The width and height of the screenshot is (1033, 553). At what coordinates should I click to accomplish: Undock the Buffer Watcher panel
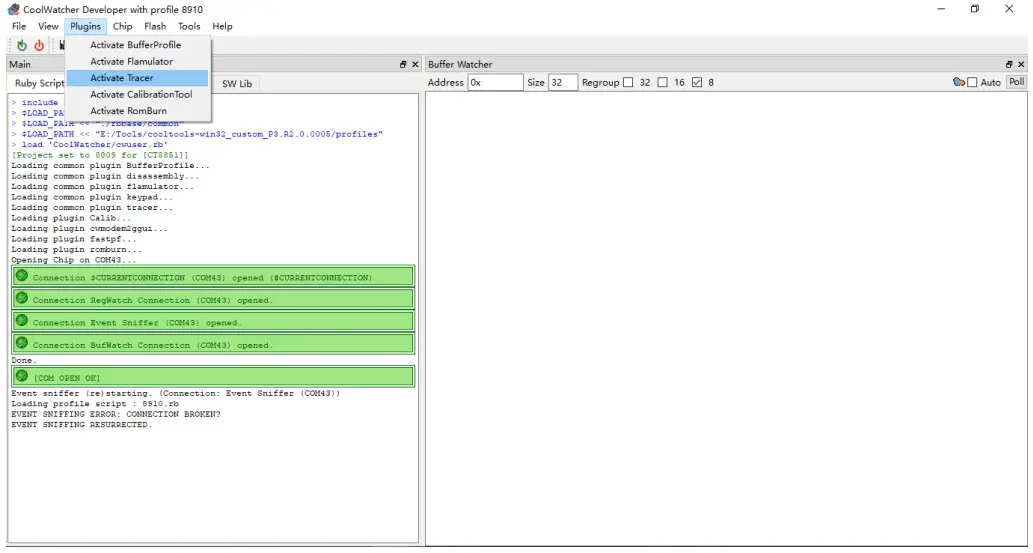tap(1007, 64)
